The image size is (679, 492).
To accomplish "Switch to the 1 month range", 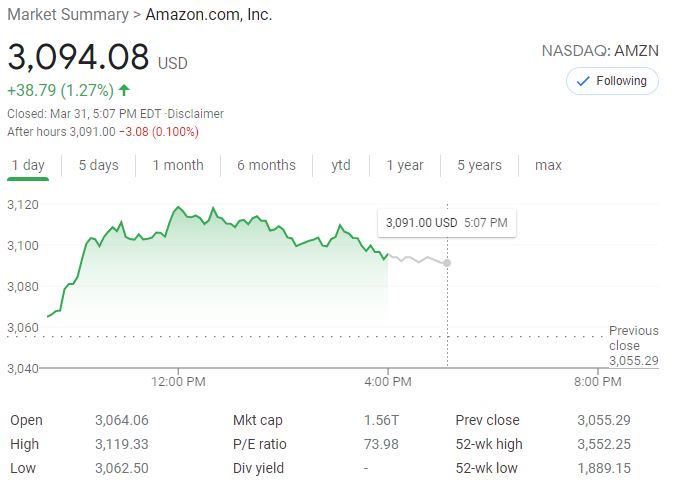I will pyautogui.click(x=178, y=165).
